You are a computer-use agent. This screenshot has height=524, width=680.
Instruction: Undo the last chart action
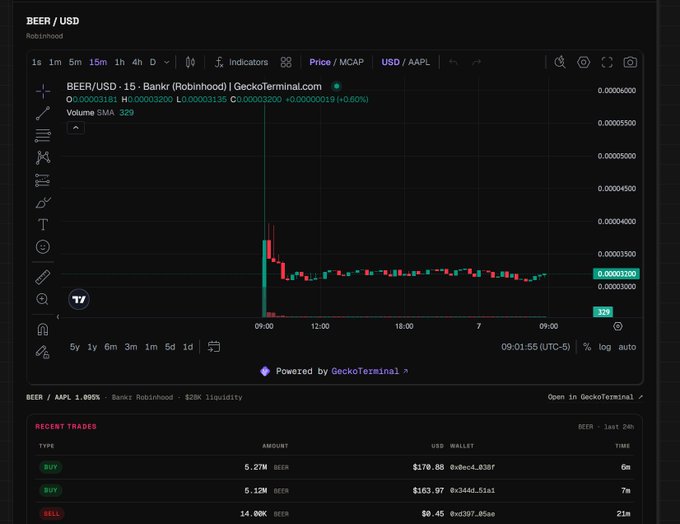(454, 62)
